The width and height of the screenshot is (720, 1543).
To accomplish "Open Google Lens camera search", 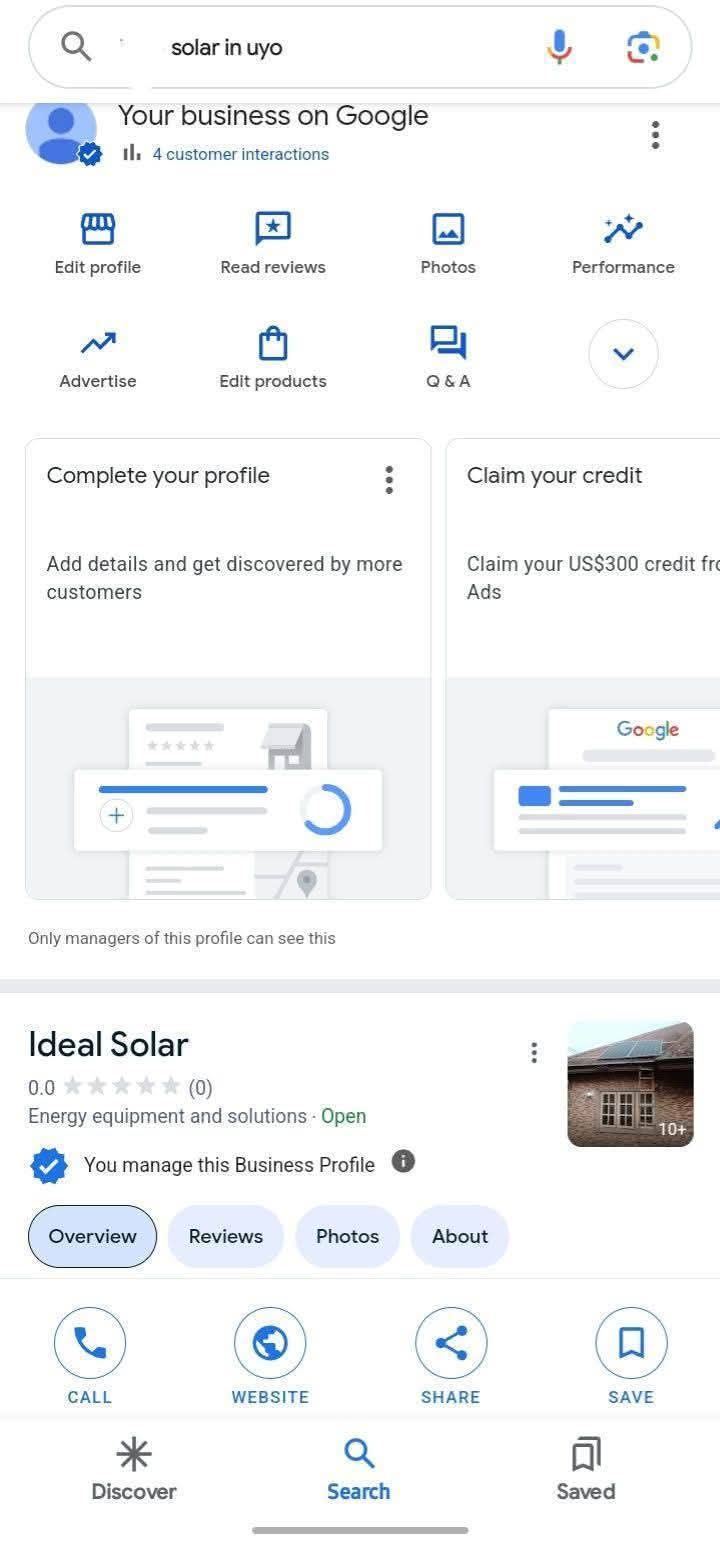I will 643,47.
